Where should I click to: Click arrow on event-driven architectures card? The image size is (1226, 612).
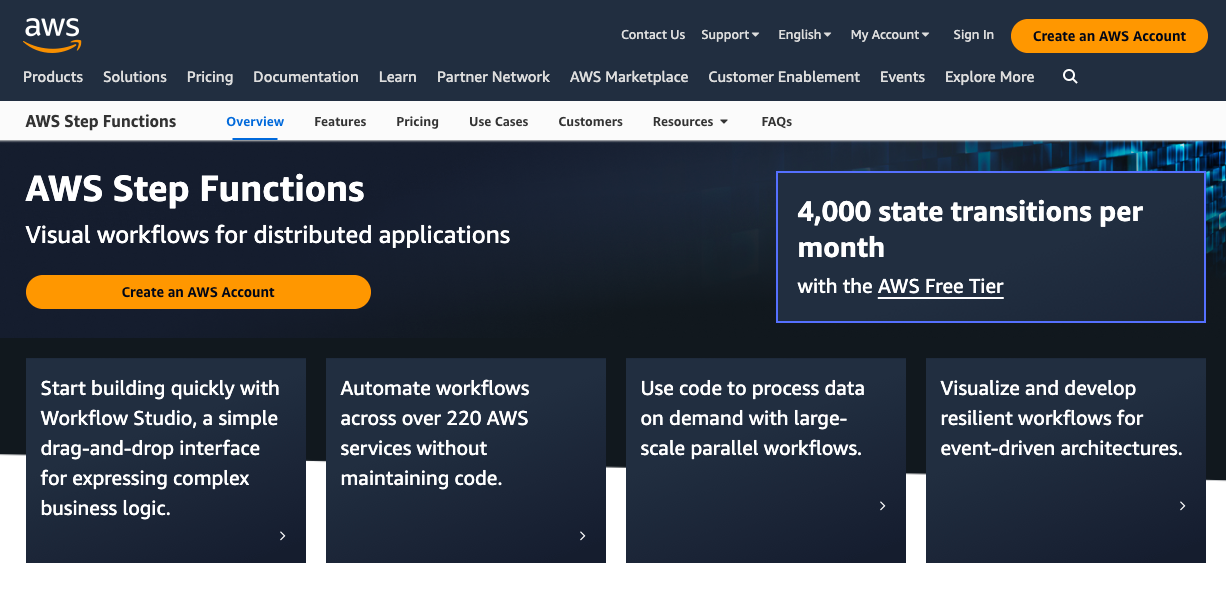pyautogui.click(x=1183, y=506)
